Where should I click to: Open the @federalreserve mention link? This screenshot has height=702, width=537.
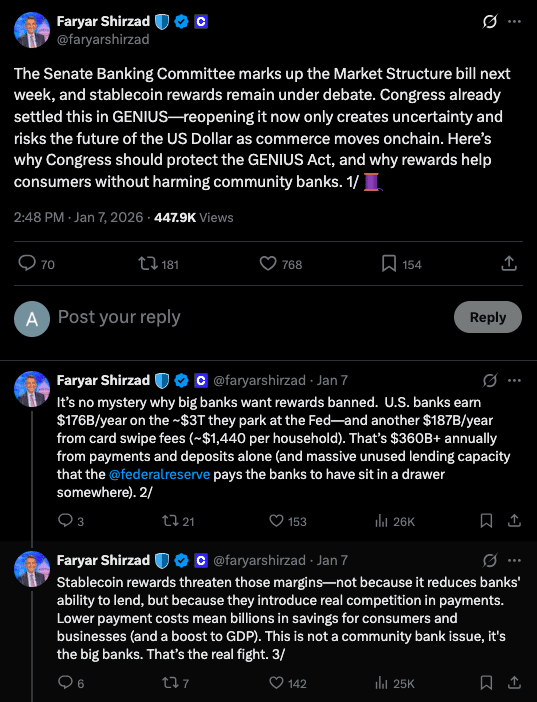[159, 475]
